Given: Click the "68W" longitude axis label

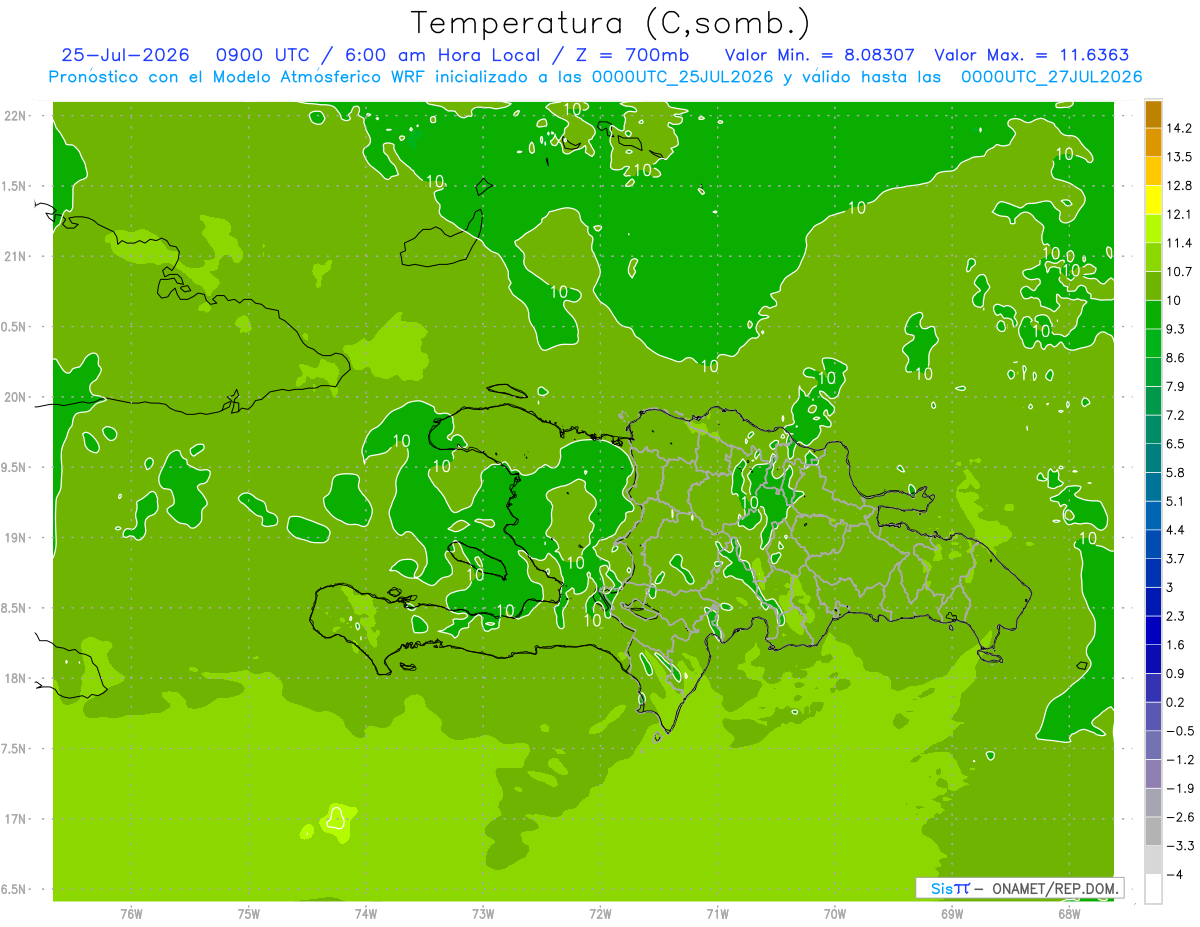Looking at the screenshot, I should (1069, 913).
